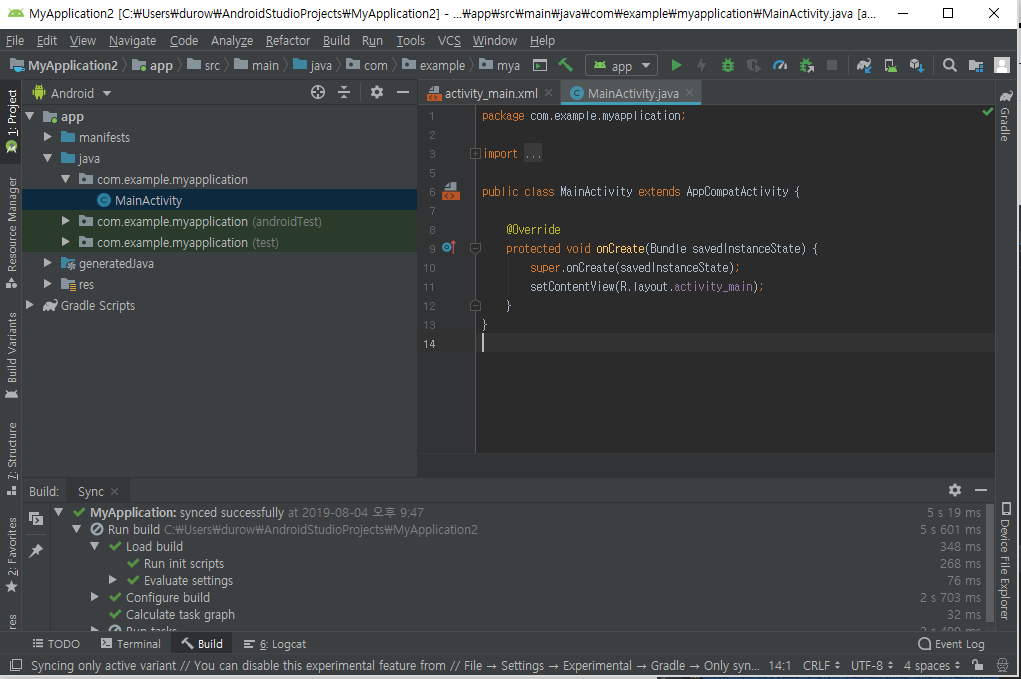Image resolution: width=1021 pixels, height=679 pixels.
Task: Open Project Structure icon in toolbar
Action: (975, 65)
